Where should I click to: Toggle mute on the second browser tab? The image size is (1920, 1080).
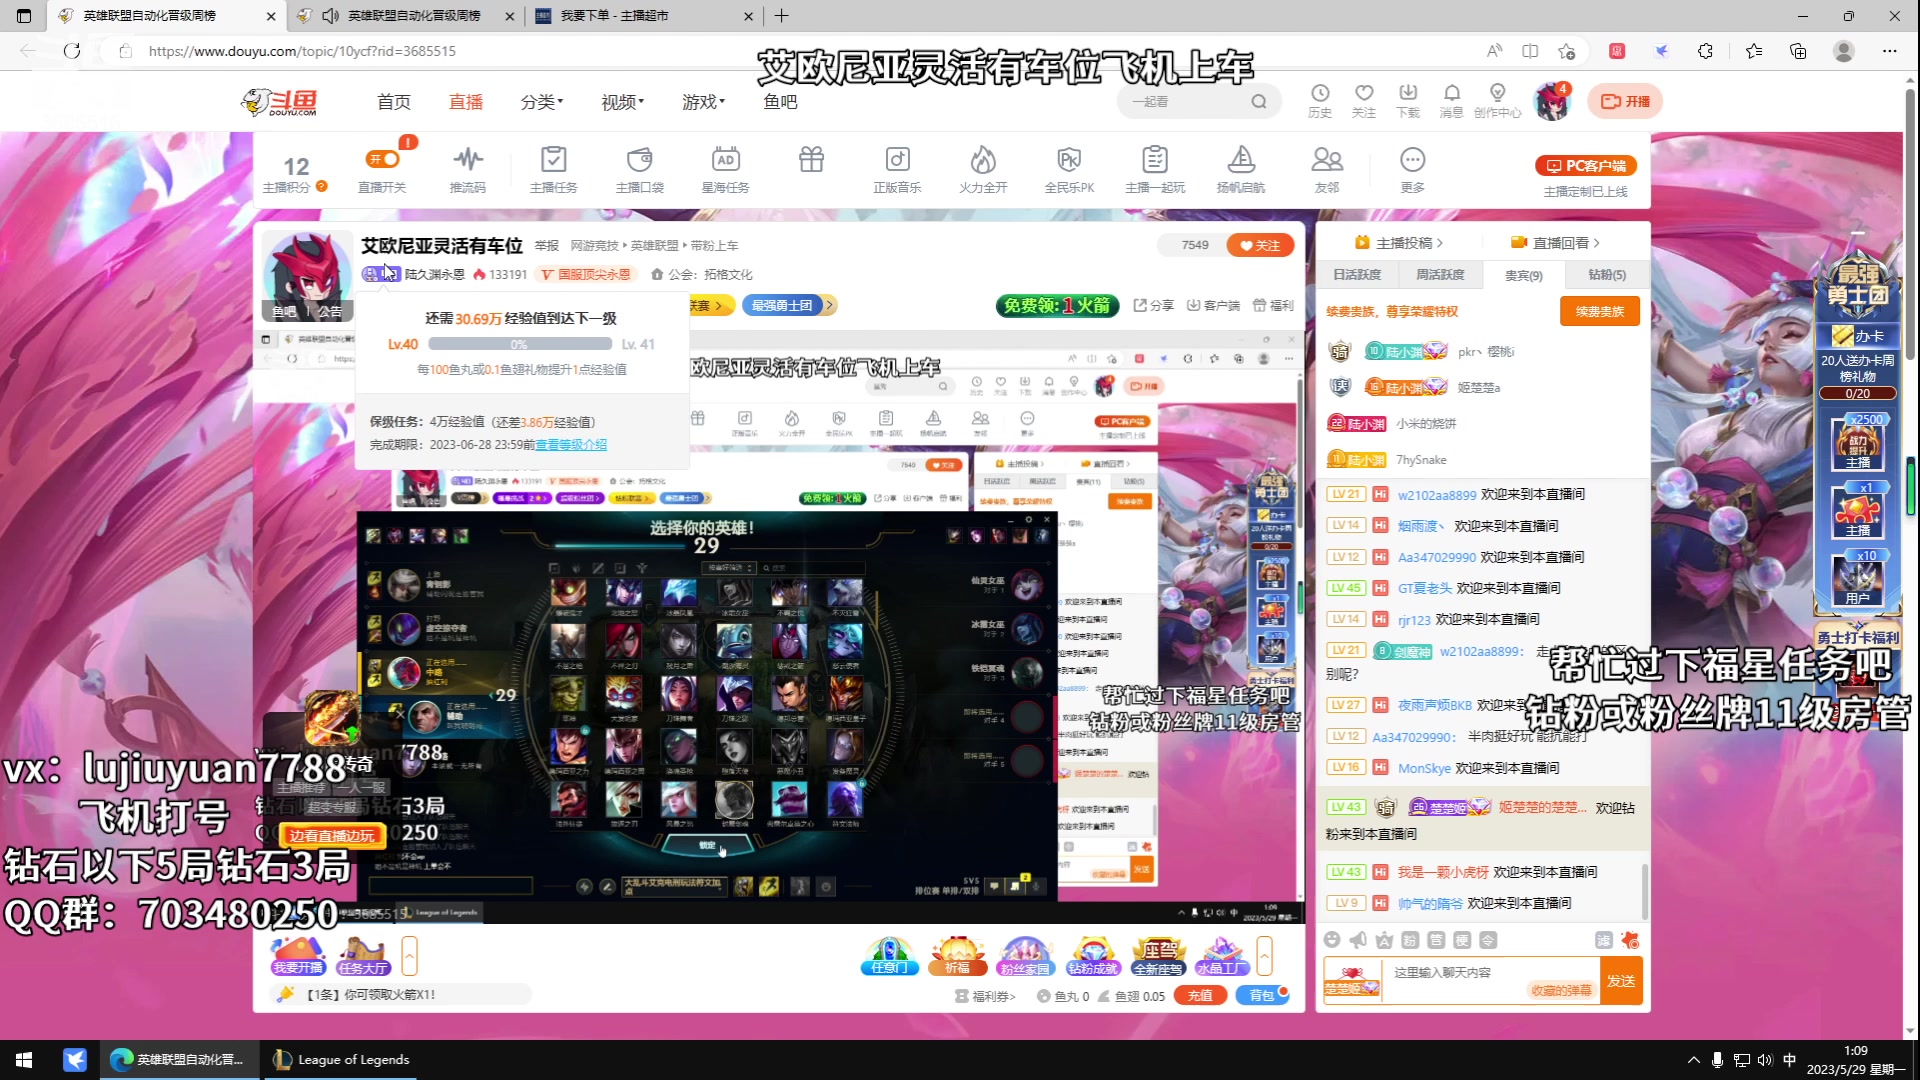[331, 16]
